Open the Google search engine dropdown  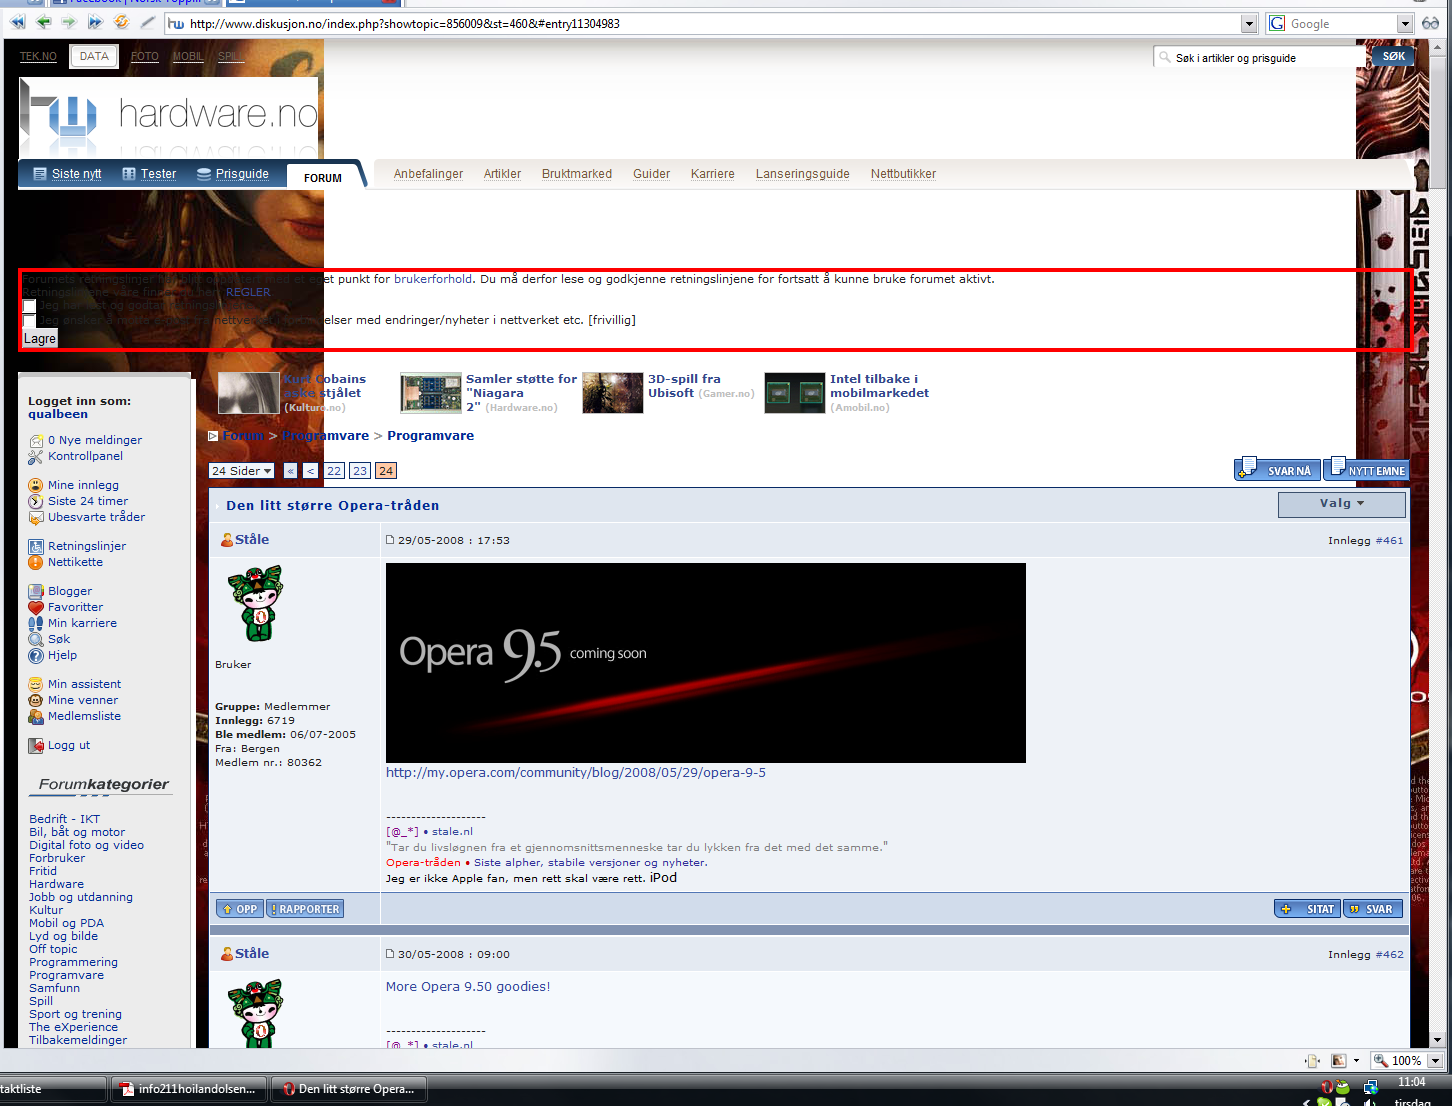point(1404,23)
